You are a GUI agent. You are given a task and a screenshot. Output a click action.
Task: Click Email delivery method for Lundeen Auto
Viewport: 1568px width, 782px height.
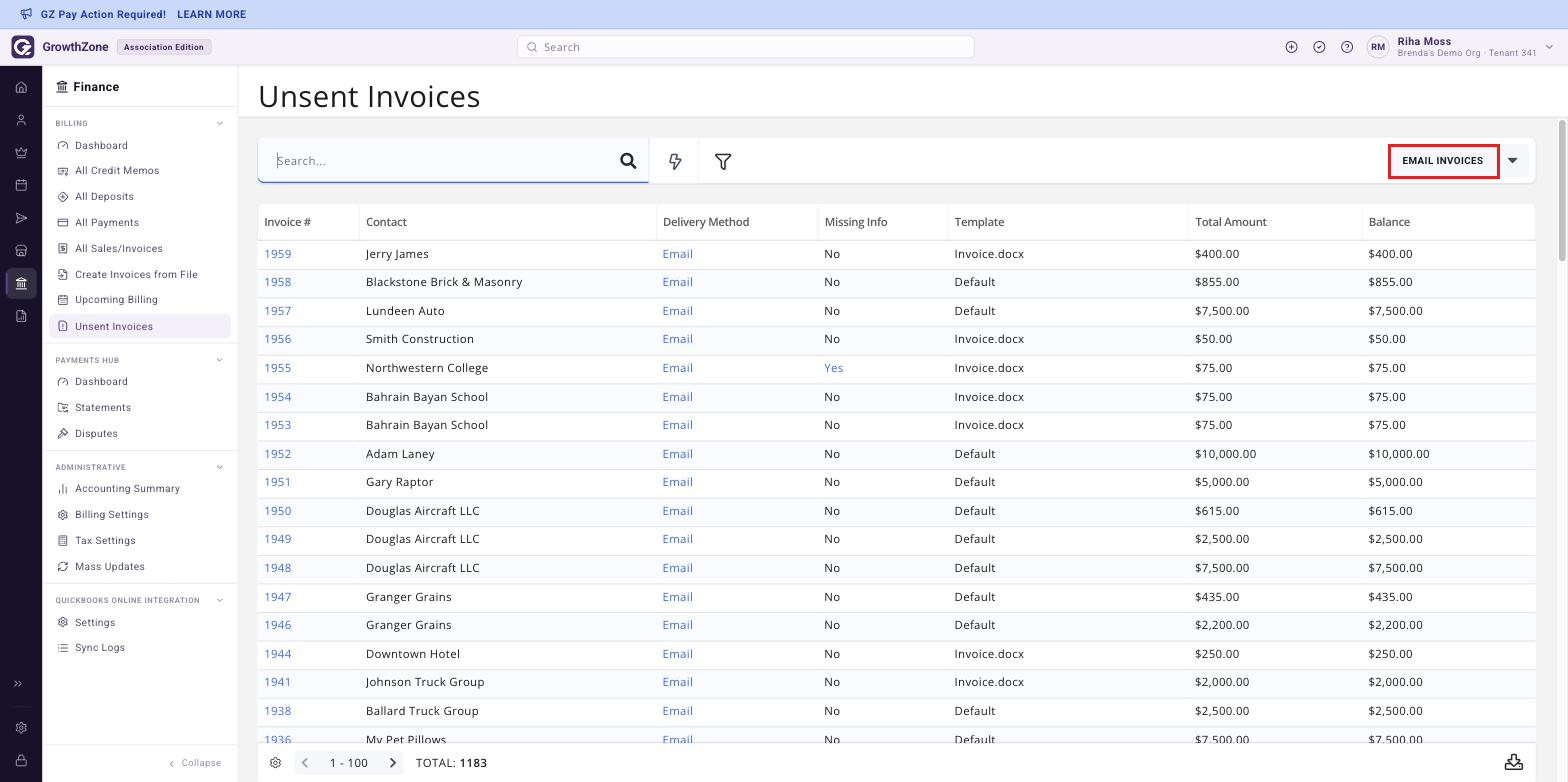click(x=677, y=311)
